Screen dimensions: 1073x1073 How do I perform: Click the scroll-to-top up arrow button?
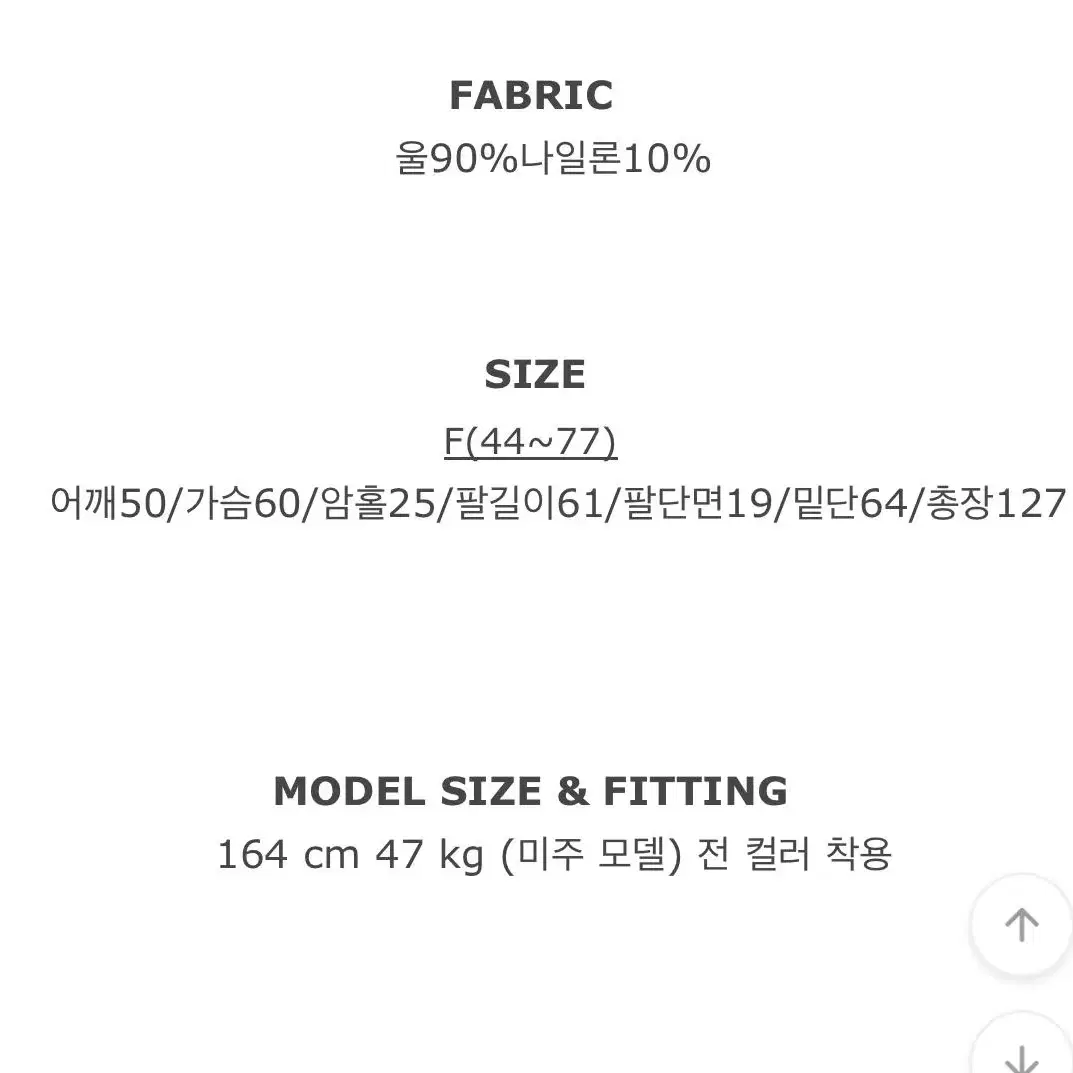tap(1022, 925)
